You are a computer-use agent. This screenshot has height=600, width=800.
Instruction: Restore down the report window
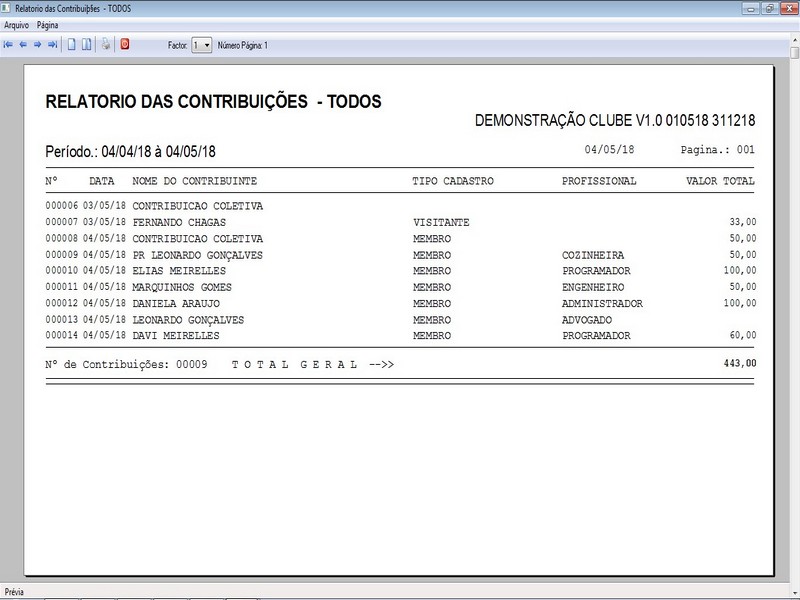coord(769,9)
